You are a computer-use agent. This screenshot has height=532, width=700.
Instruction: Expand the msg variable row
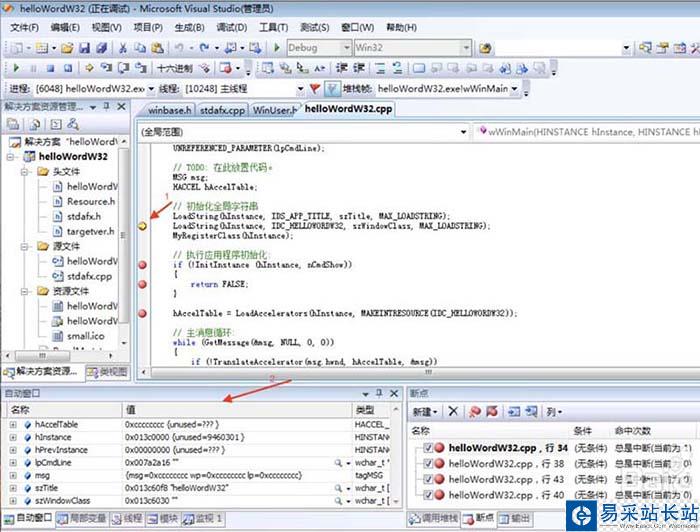[13, 476]
